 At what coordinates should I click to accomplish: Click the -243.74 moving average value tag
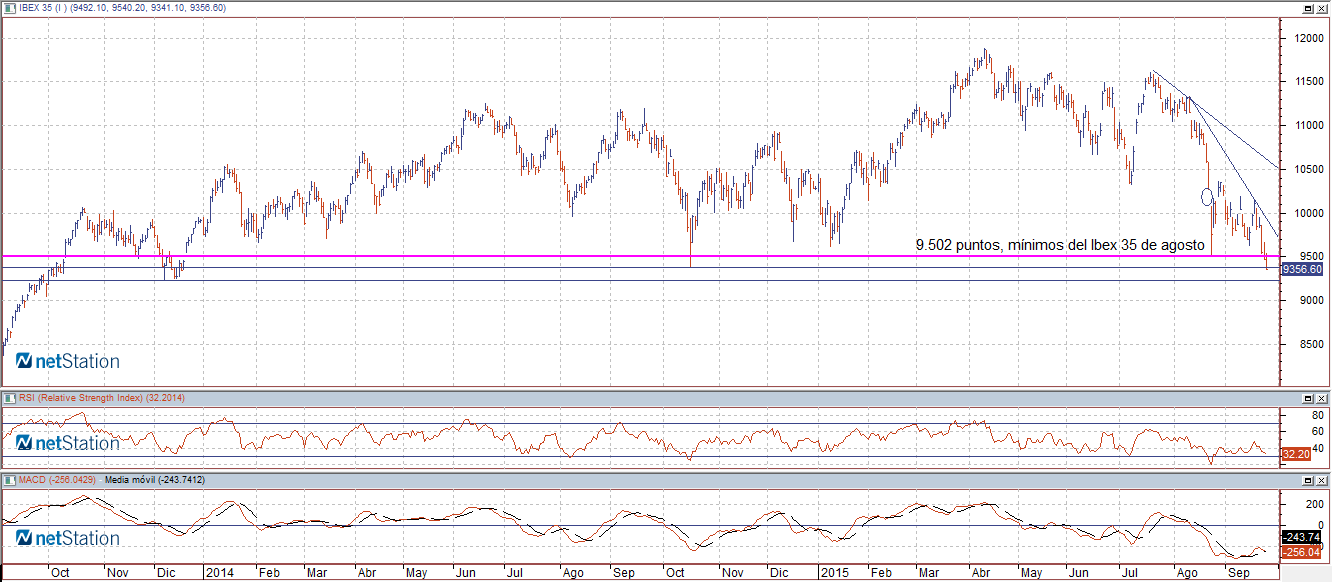[x=1301, y=537]
